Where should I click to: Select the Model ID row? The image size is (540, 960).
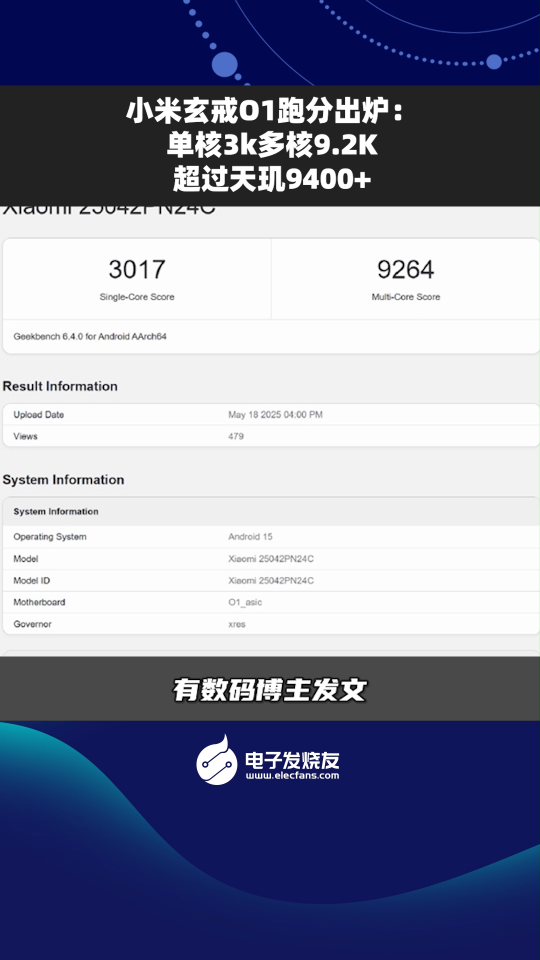[271, 580]
